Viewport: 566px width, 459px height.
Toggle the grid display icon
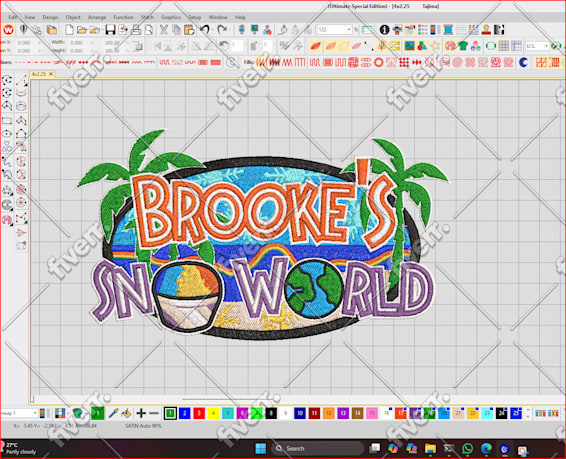click(504, 46)
